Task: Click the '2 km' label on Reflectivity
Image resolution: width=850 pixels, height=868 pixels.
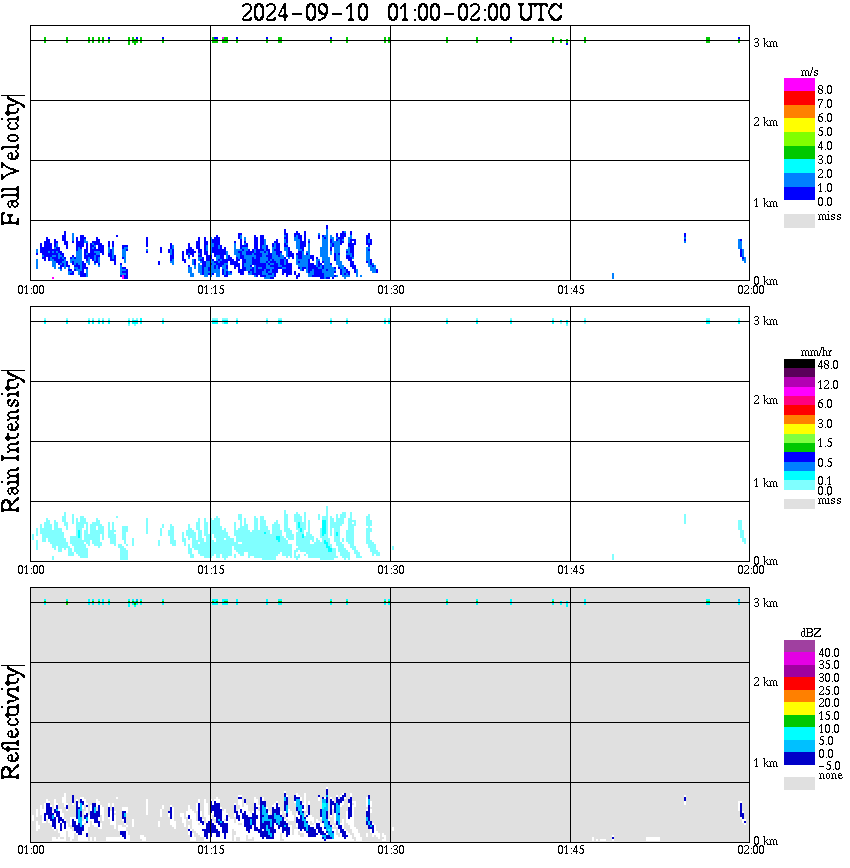Action: (x=765, y=681)
